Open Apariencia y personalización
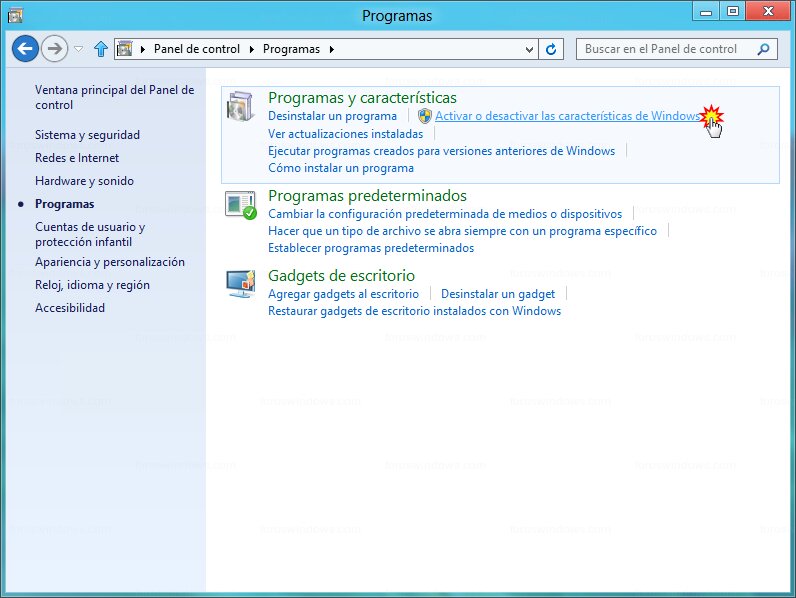 tap(110, 262)
